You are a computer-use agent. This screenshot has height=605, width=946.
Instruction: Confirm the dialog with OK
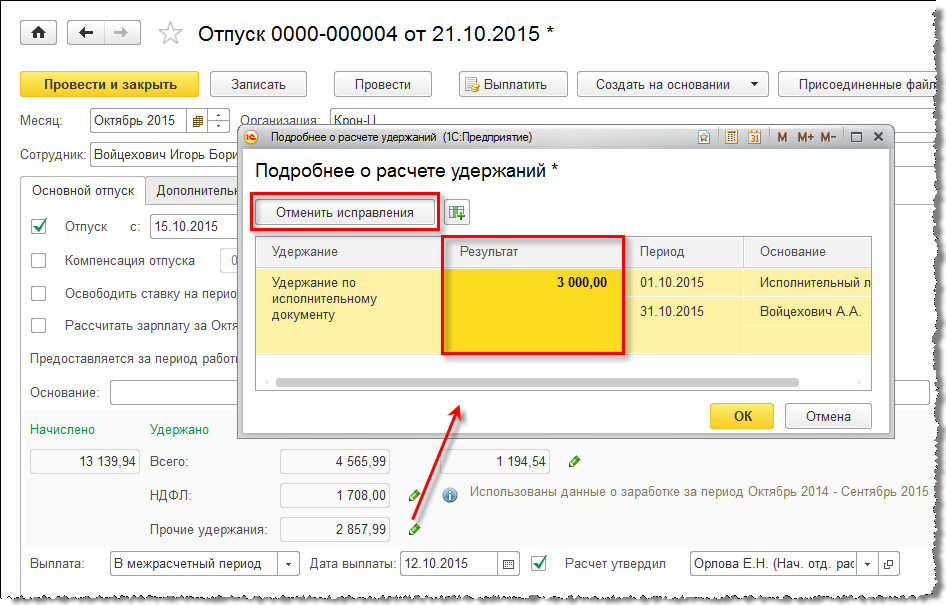pos(742,416)
